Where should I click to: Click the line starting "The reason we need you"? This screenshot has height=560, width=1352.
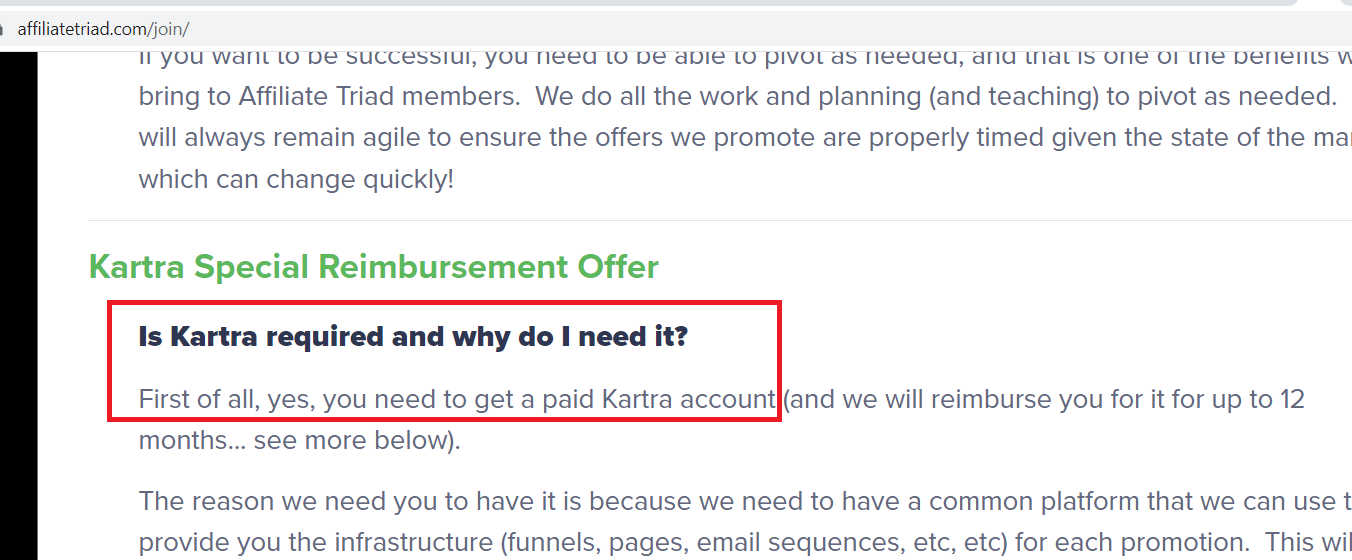745,502
